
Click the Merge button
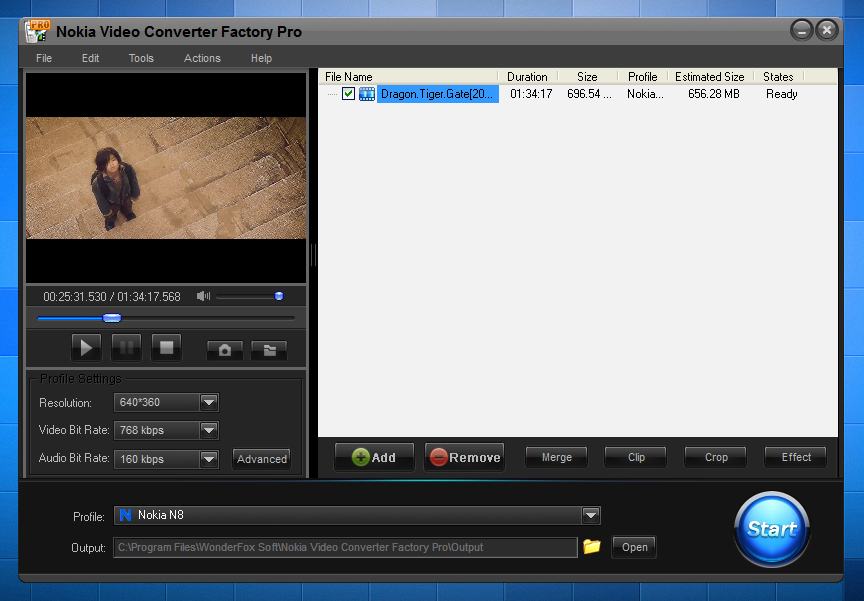pos(557,457)
